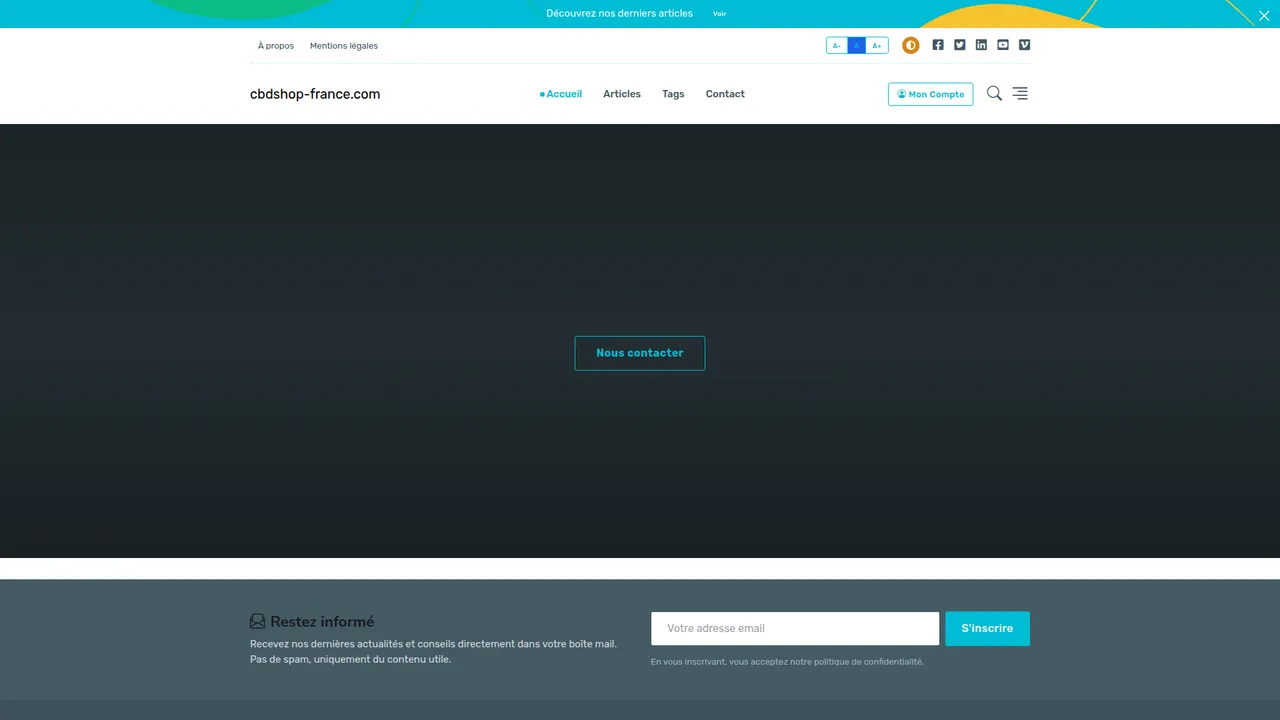The image size is (1280, 720).
Task: Open the Facebook social link
Action: (x=938, y=45)
